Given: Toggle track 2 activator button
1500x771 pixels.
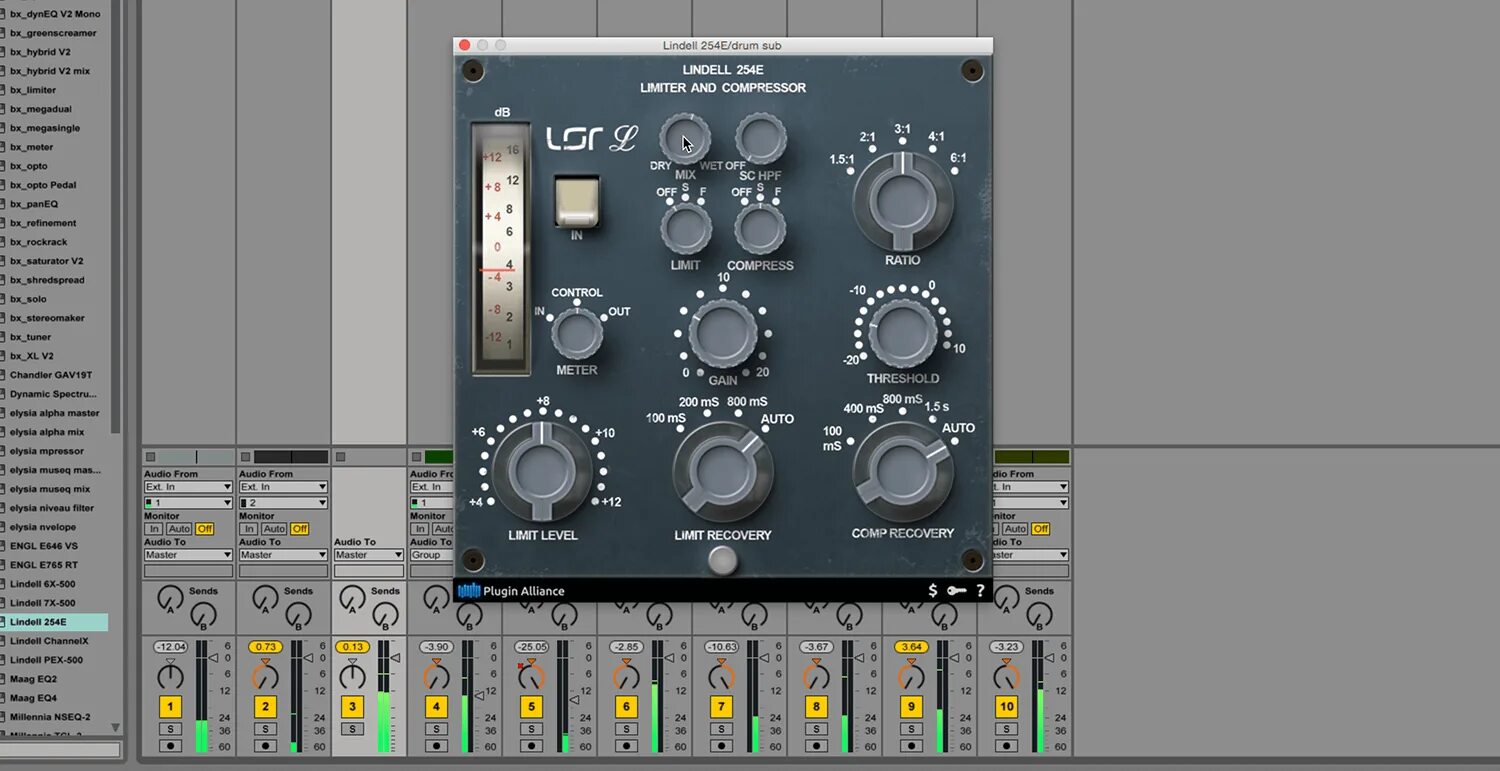Looking at the screenshot, I should (x=265, y=707).
